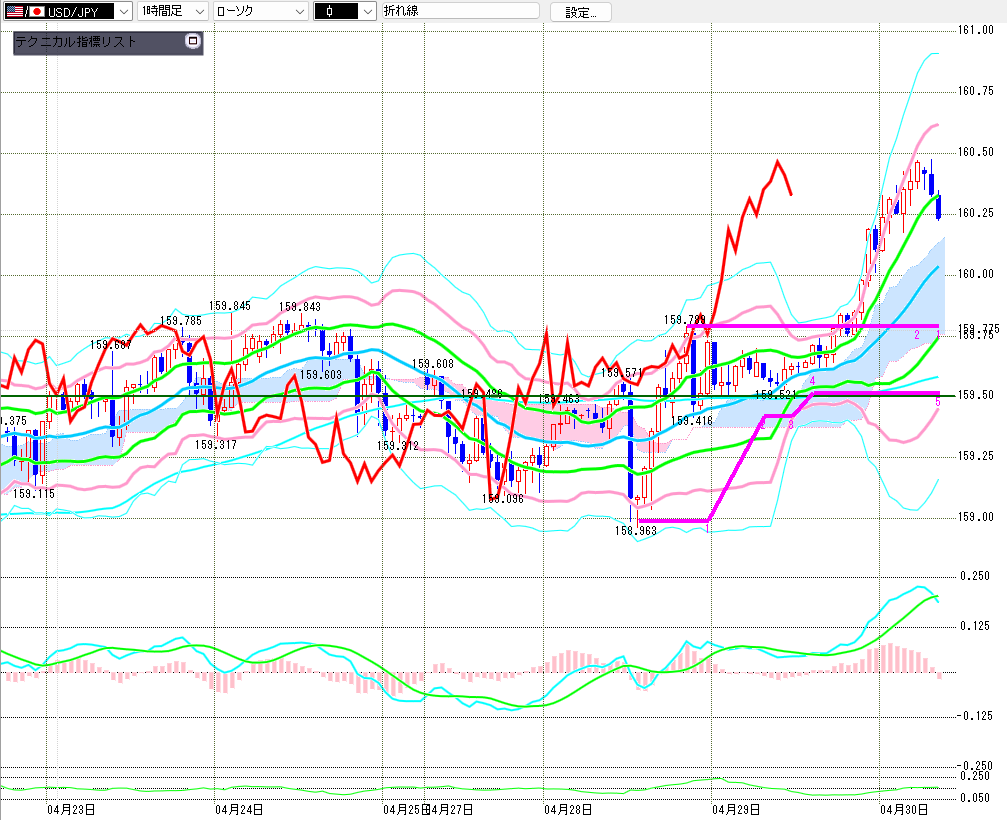This screenshot has width=1007, height=820.
Task: Expand the 1時間足 timeframe dropdown
Action: [198, 12]
